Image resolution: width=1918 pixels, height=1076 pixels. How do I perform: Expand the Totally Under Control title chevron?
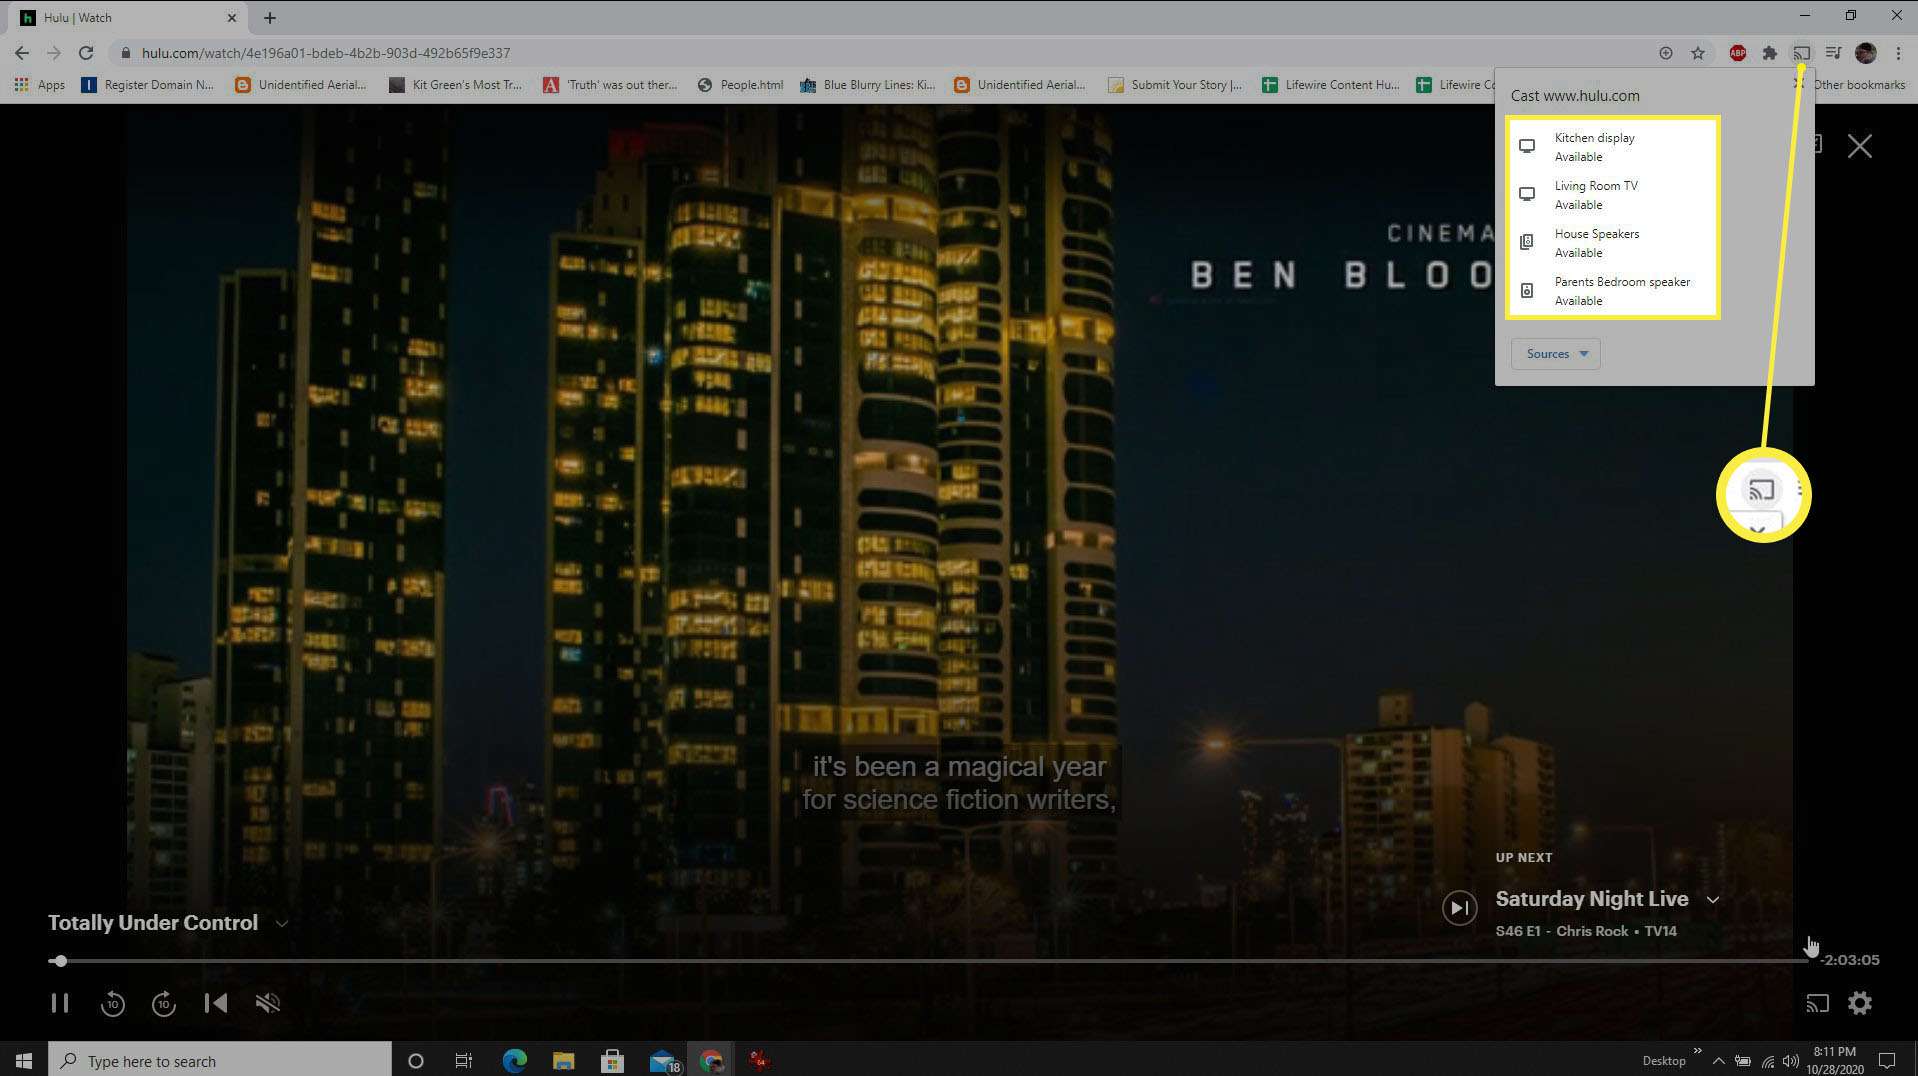[282, 923]
